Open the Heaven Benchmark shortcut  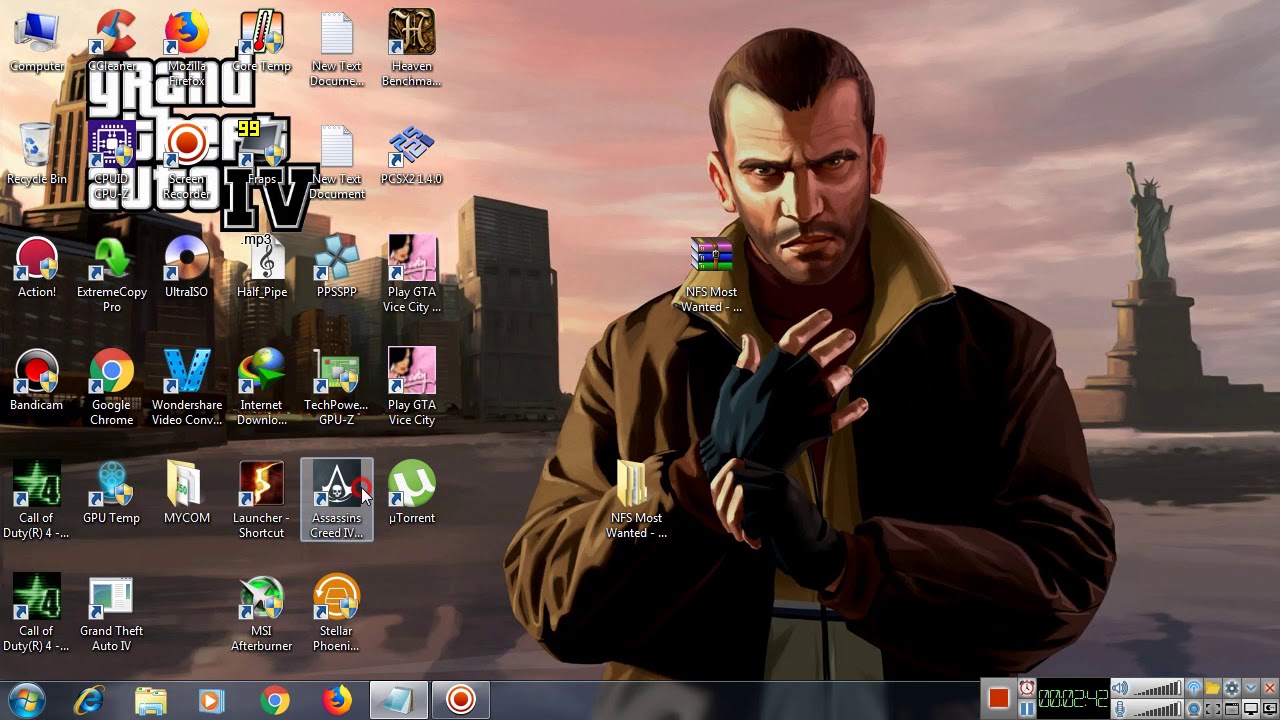412,49
